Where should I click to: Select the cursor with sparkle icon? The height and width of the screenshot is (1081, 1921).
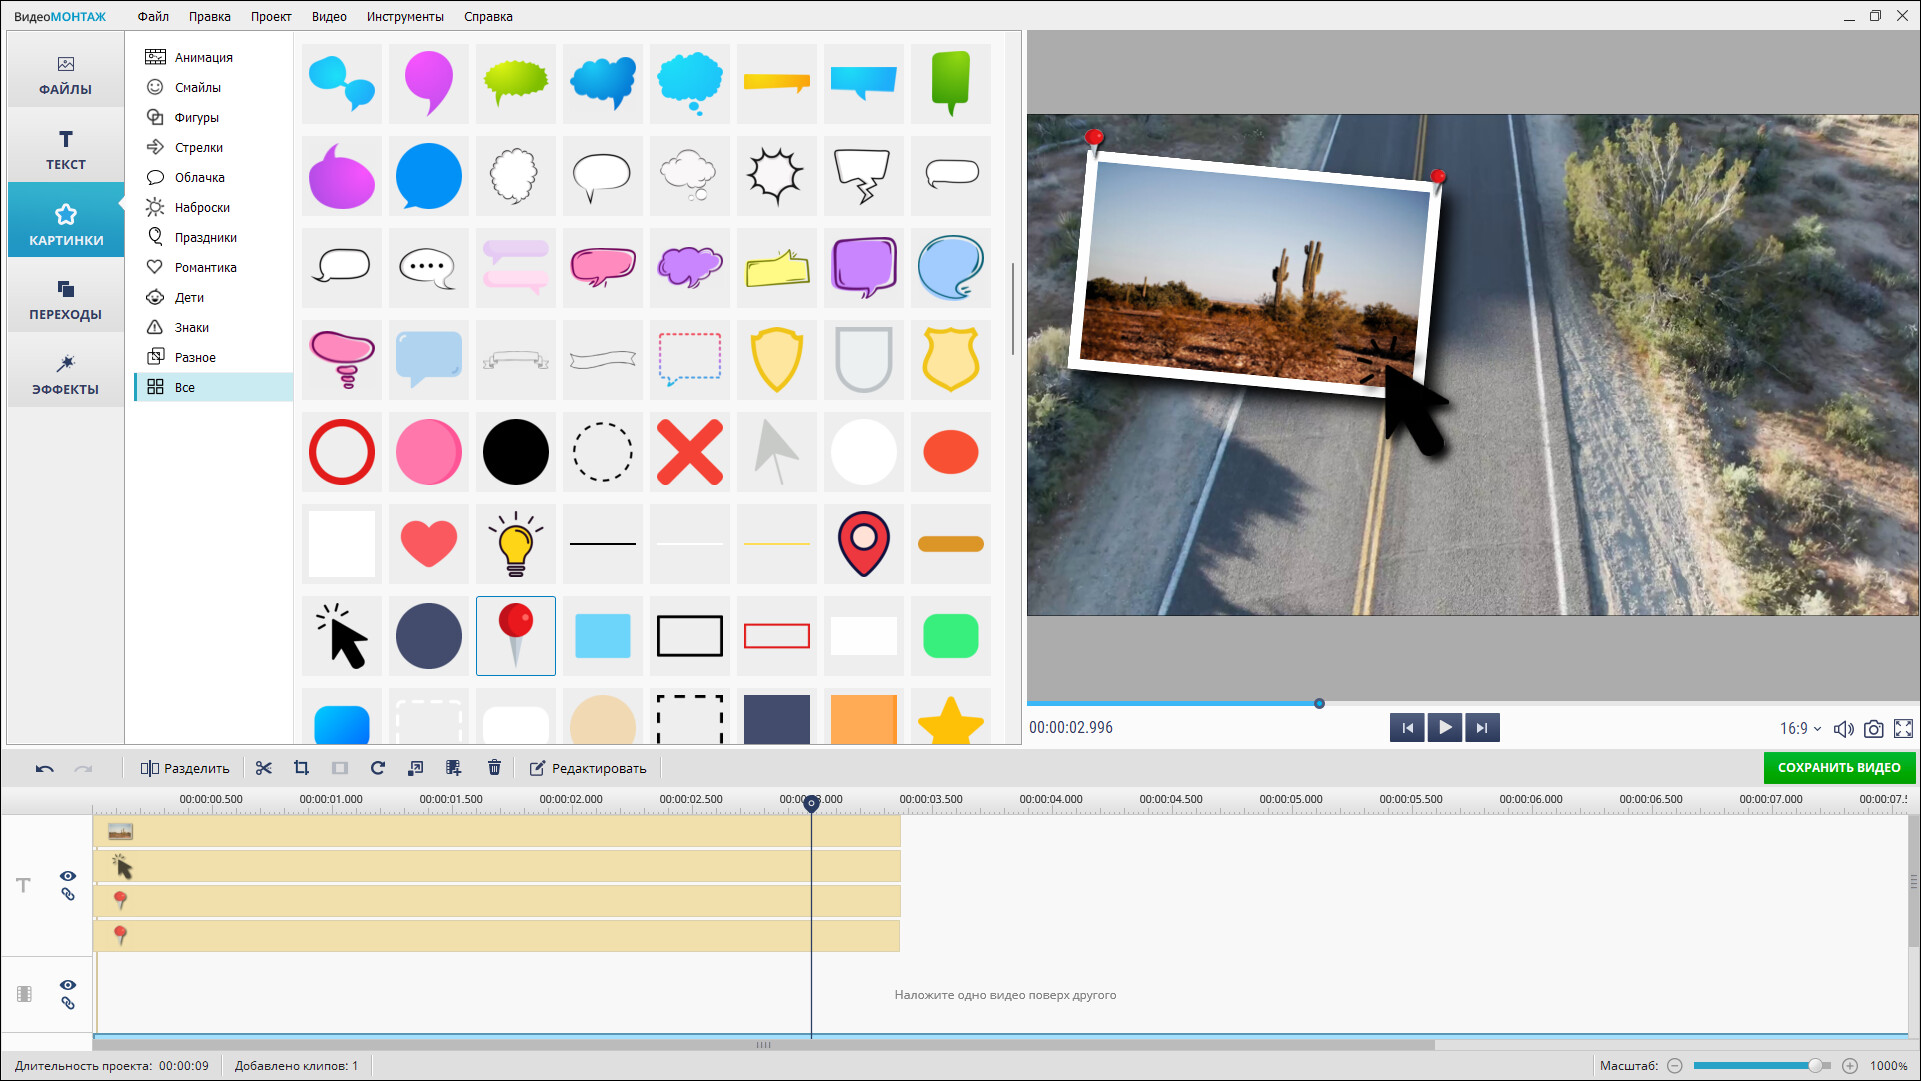[x=340, y=635]
